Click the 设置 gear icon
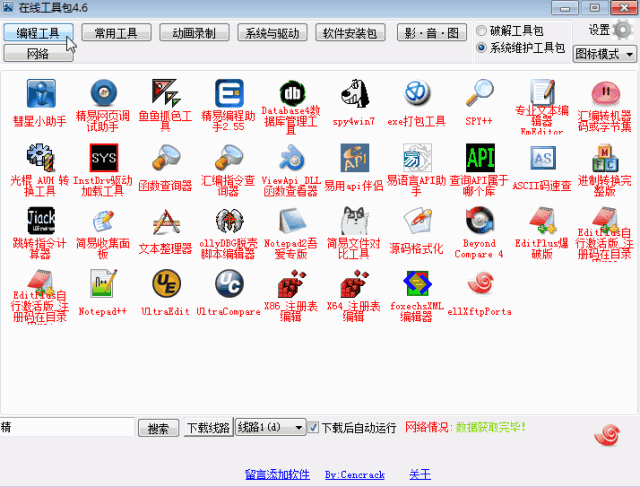Viewport: 640px width, 487px height. pos(622,29)
